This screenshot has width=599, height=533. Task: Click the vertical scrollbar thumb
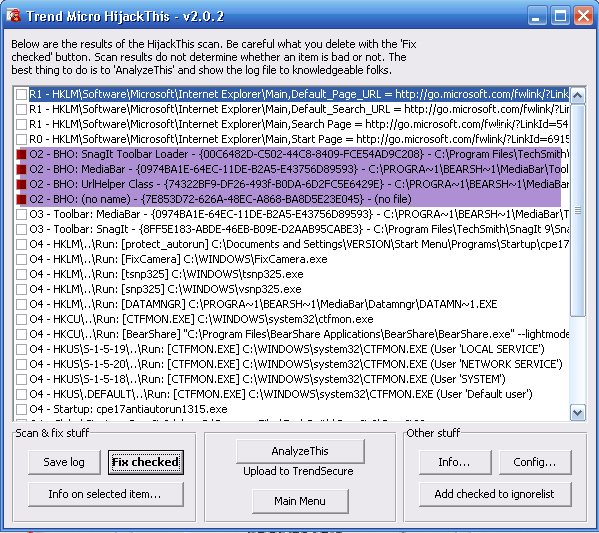pos(578,210)
